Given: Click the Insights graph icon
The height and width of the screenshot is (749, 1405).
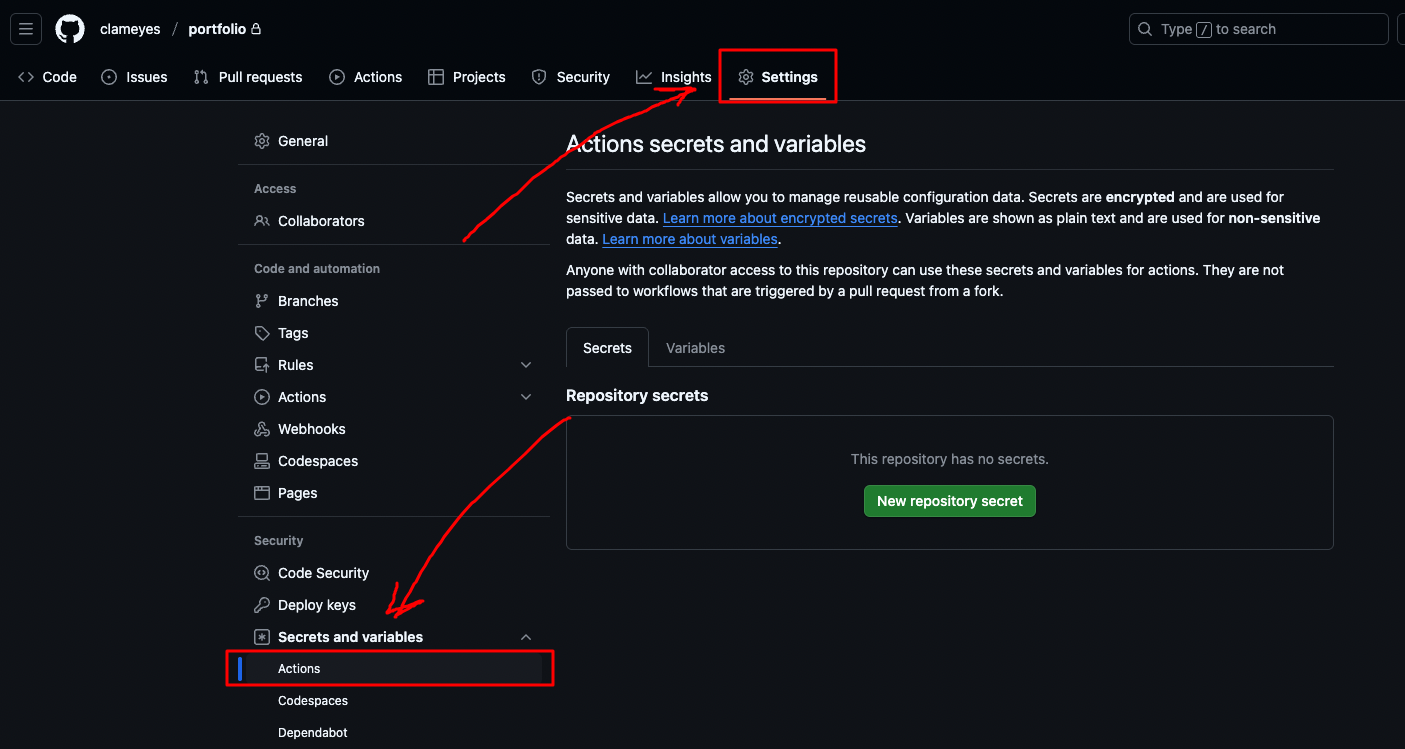Looking at the screenshot, I should tap(644, 77).
